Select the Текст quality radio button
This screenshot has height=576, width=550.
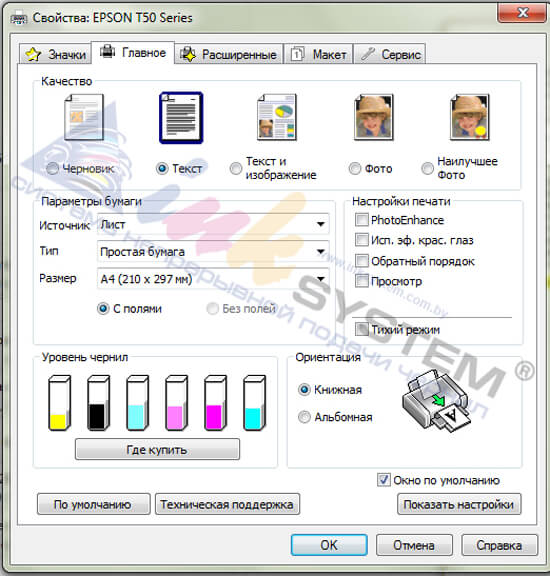[162, 169]
